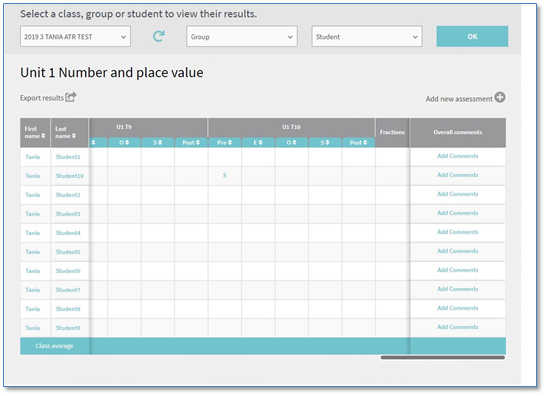Sort by the U1 T10 Pre column
This screenshot has width=546, height=396.
click(225, 142)
